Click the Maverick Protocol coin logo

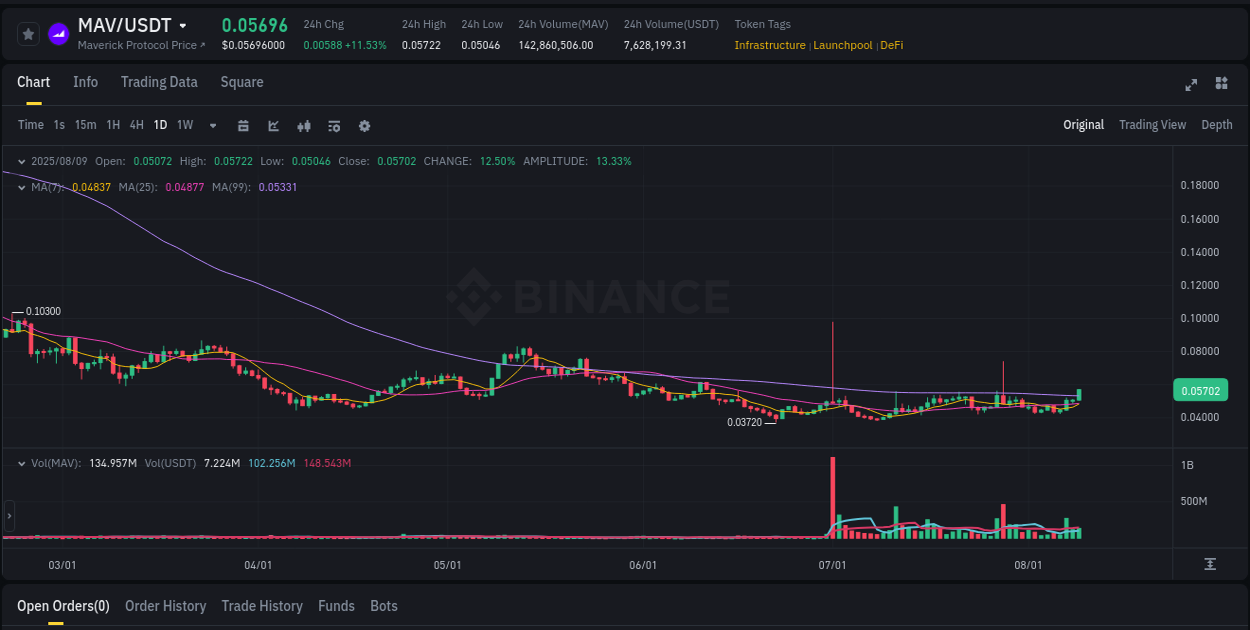coord(58,33)
